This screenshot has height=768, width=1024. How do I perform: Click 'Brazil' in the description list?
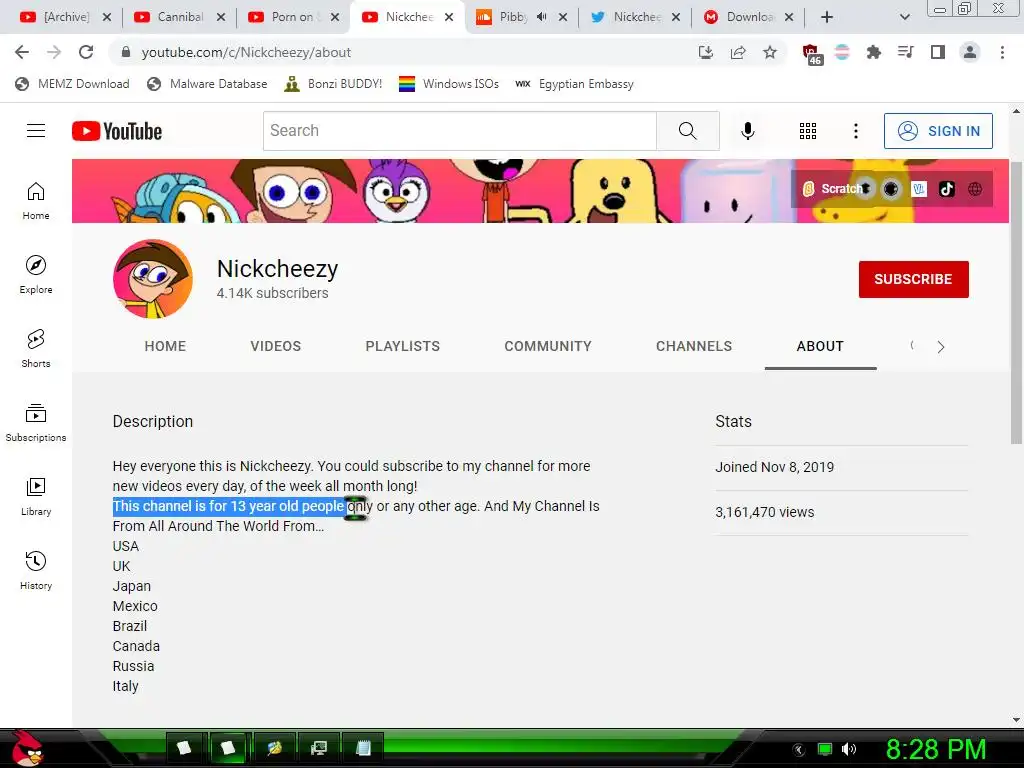[x=129, y=626]
